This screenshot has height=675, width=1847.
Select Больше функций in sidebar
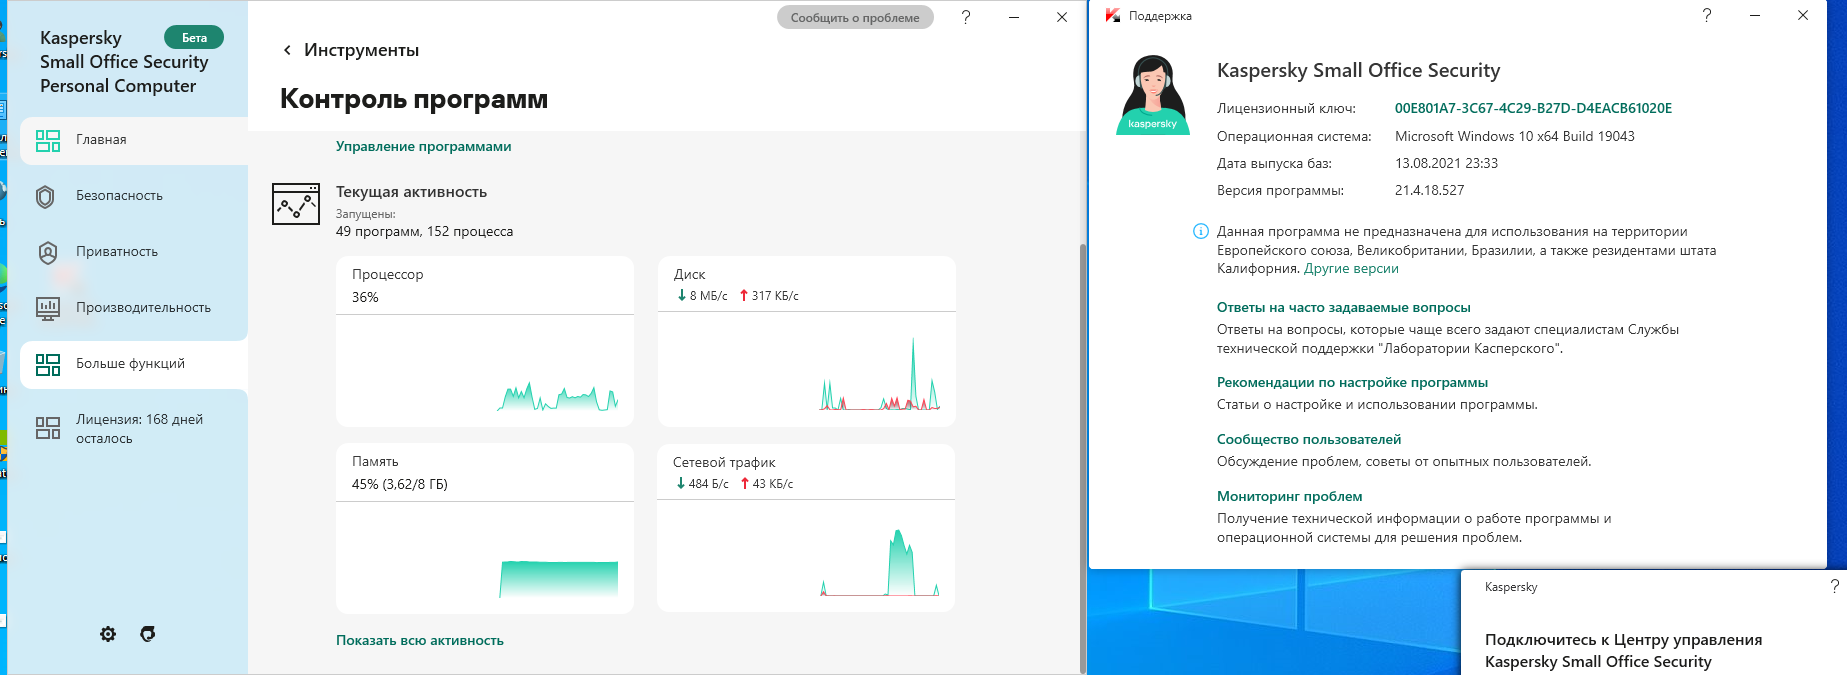tap(134, 364)
